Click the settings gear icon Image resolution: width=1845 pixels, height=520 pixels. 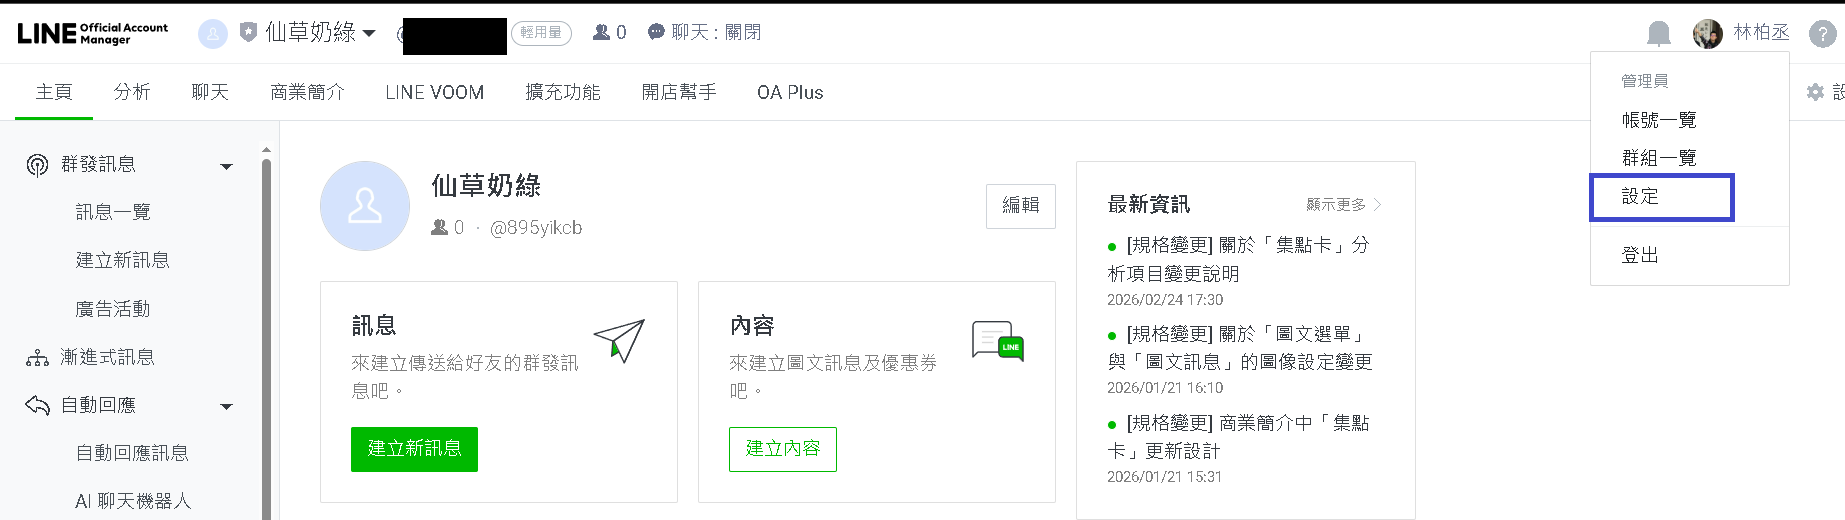1815,92
